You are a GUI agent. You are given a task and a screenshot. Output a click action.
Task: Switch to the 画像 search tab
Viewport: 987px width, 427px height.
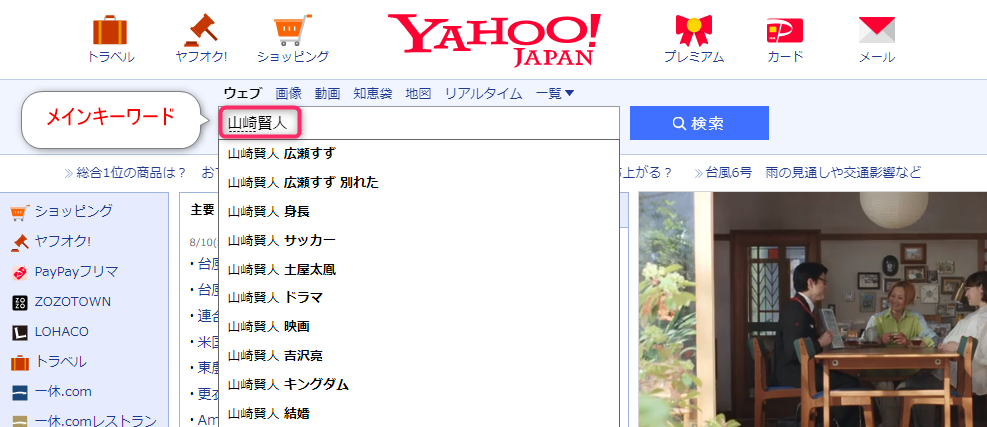point(288,94)
